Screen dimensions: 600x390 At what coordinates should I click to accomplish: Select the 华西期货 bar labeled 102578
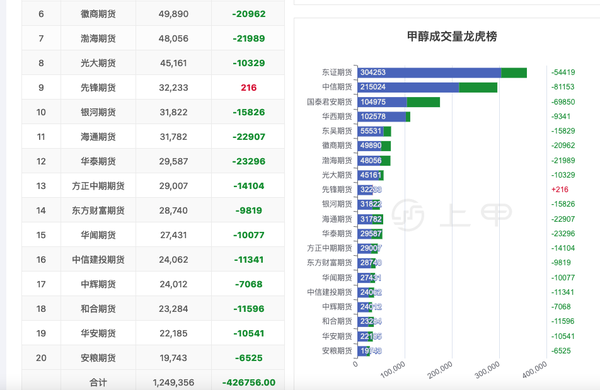pos(382,116)
